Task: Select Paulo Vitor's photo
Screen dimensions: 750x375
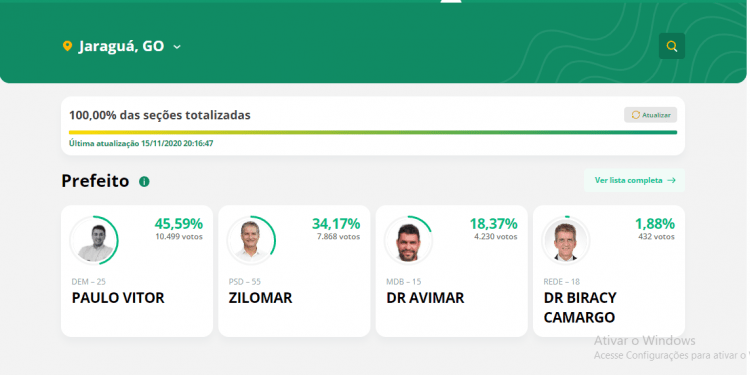Action: (x=95, y=241)
